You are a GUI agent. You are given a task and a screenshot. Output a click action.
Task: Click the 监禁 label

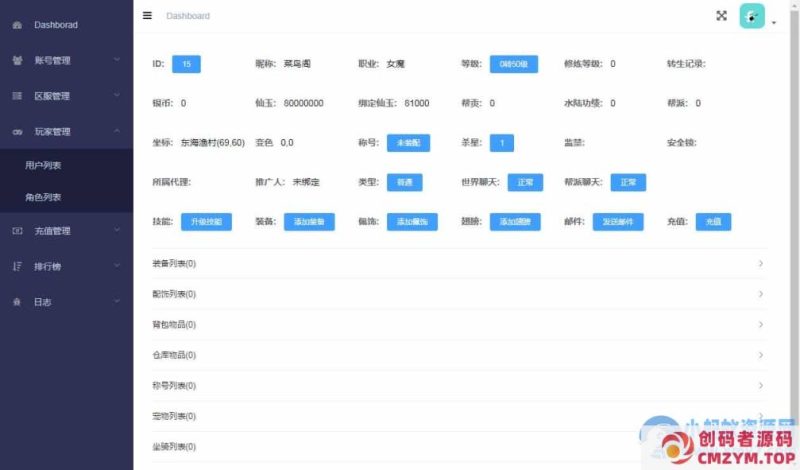click(x=574, y=143)
